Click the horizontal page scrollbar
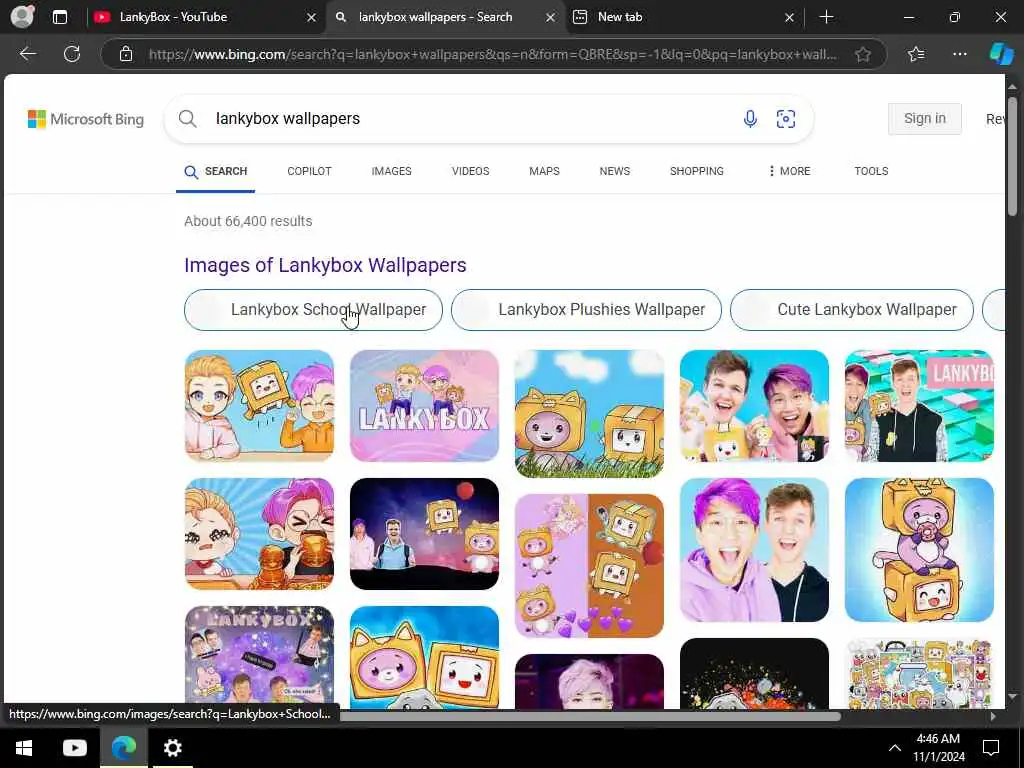The width and height of the screenshot is (1024, 768). [588, 716]
